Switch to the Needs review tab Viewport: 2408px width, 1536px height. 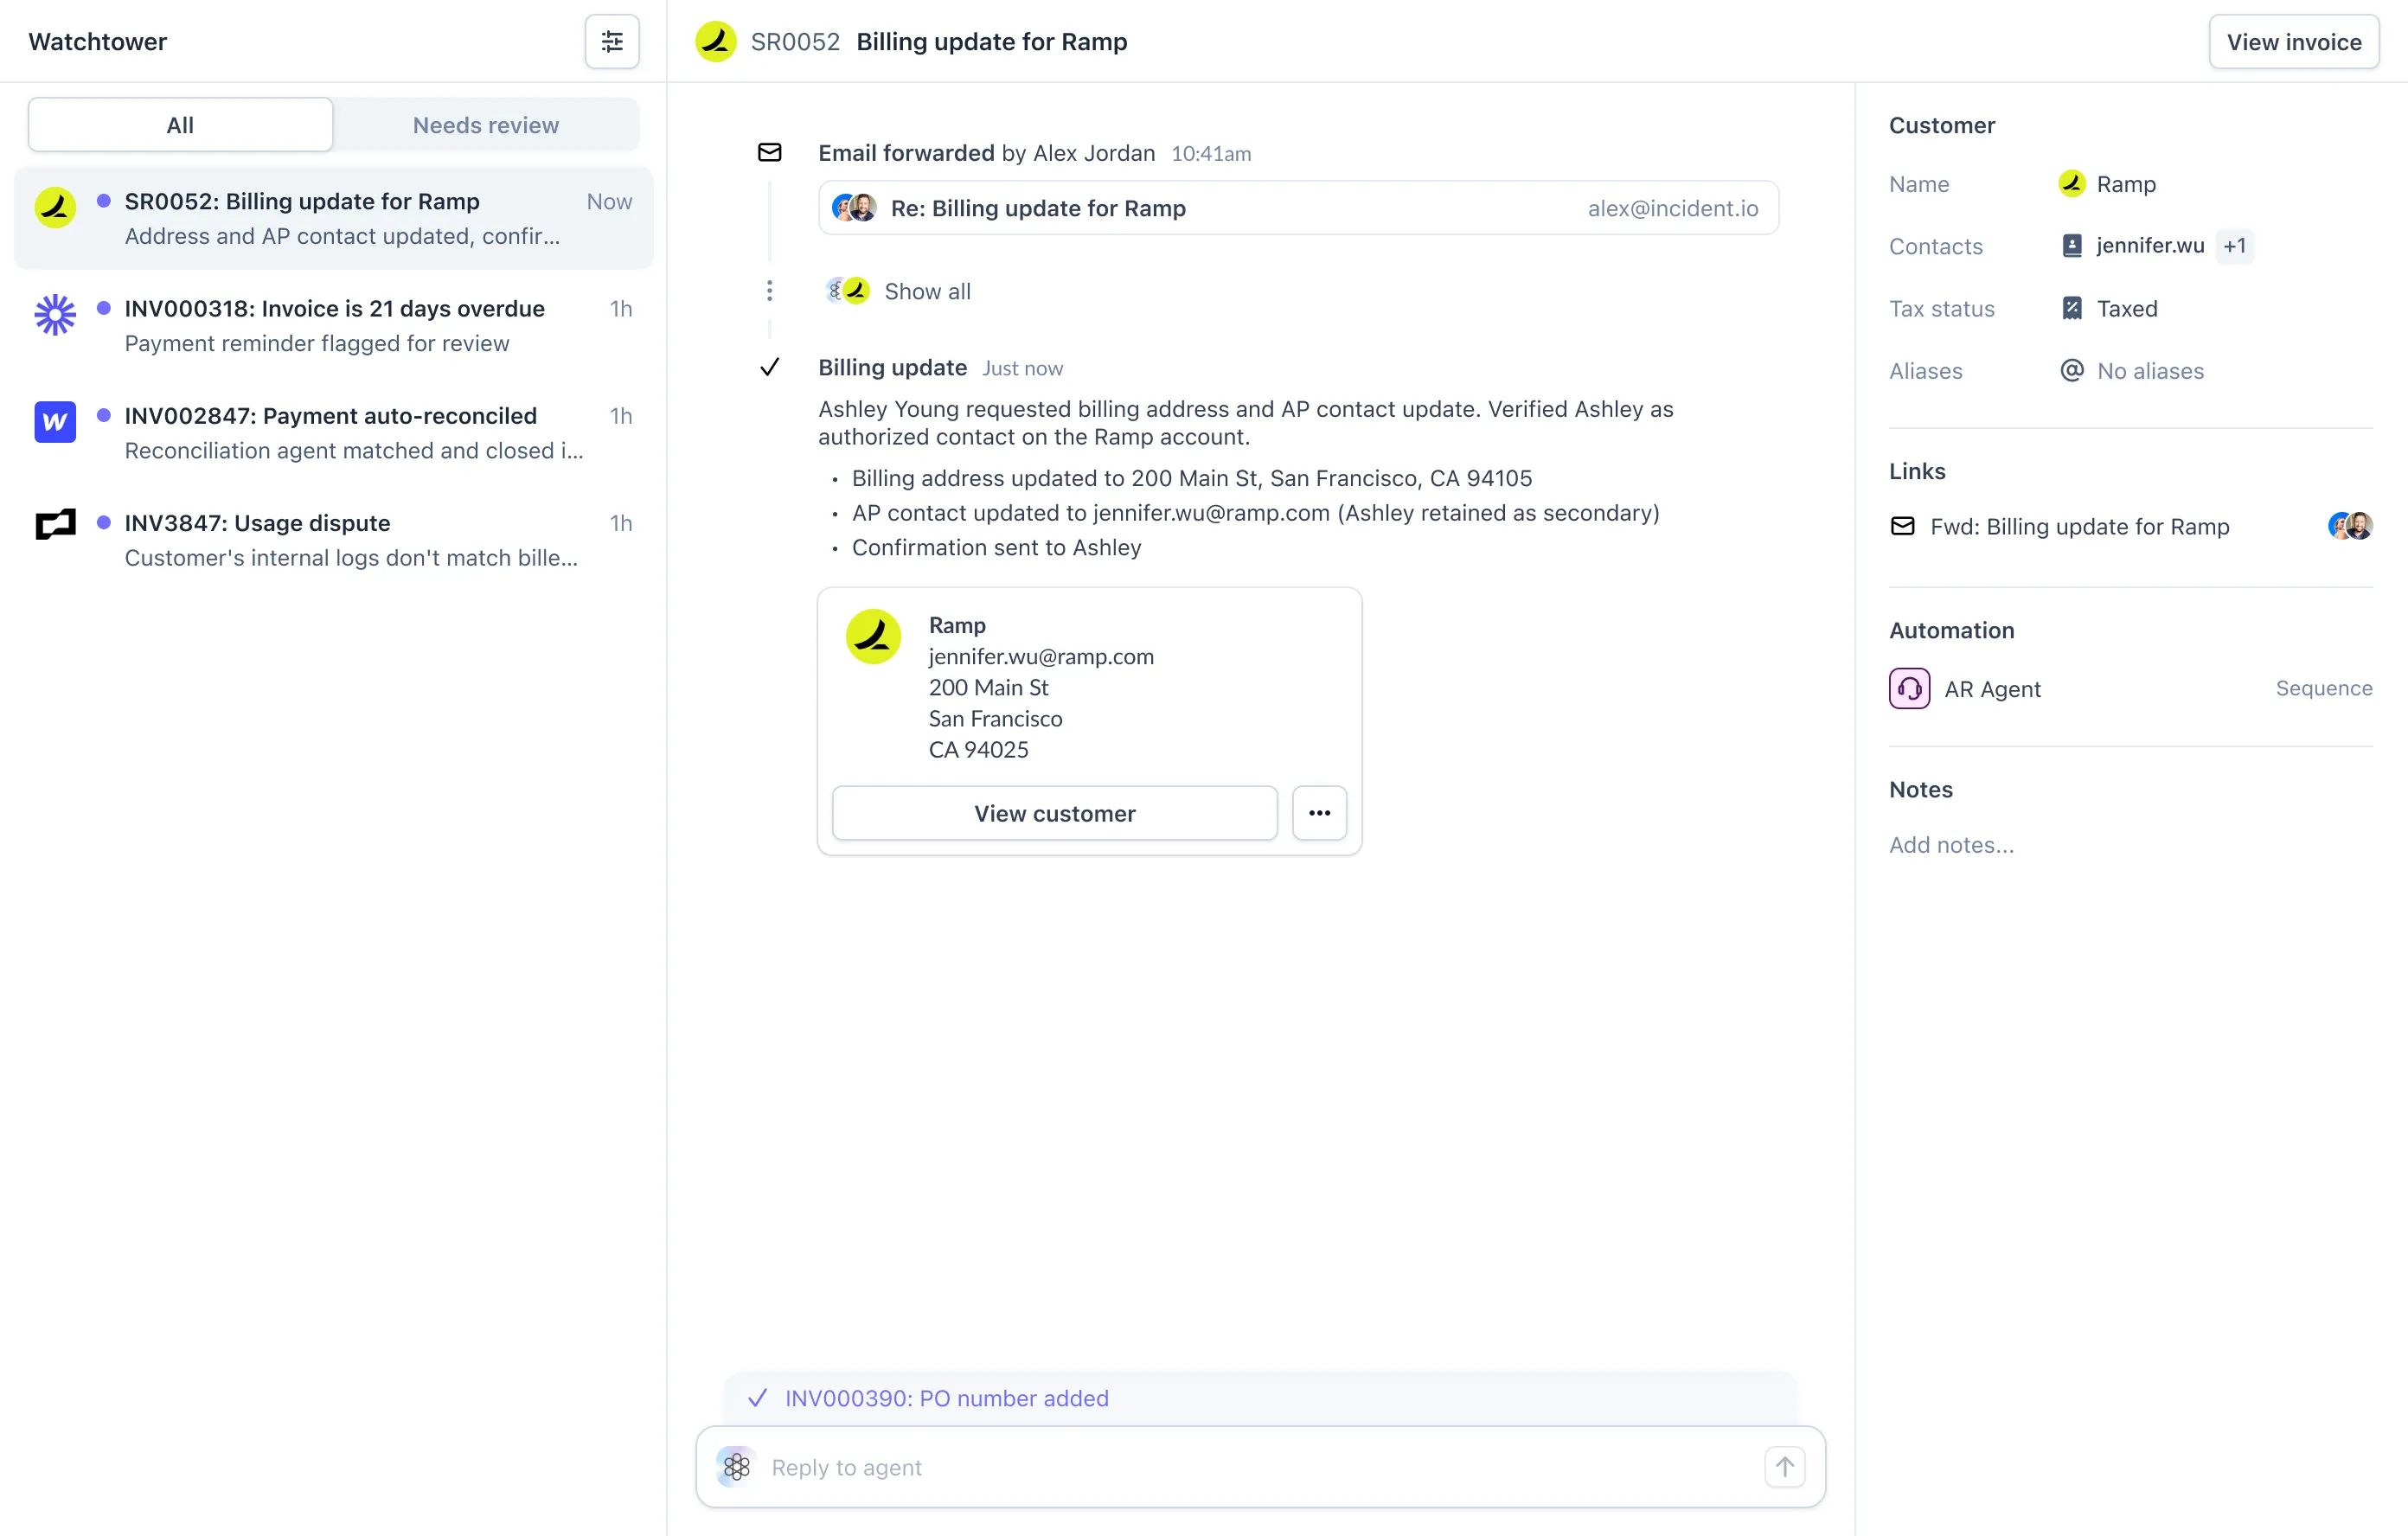click(485, 125)
